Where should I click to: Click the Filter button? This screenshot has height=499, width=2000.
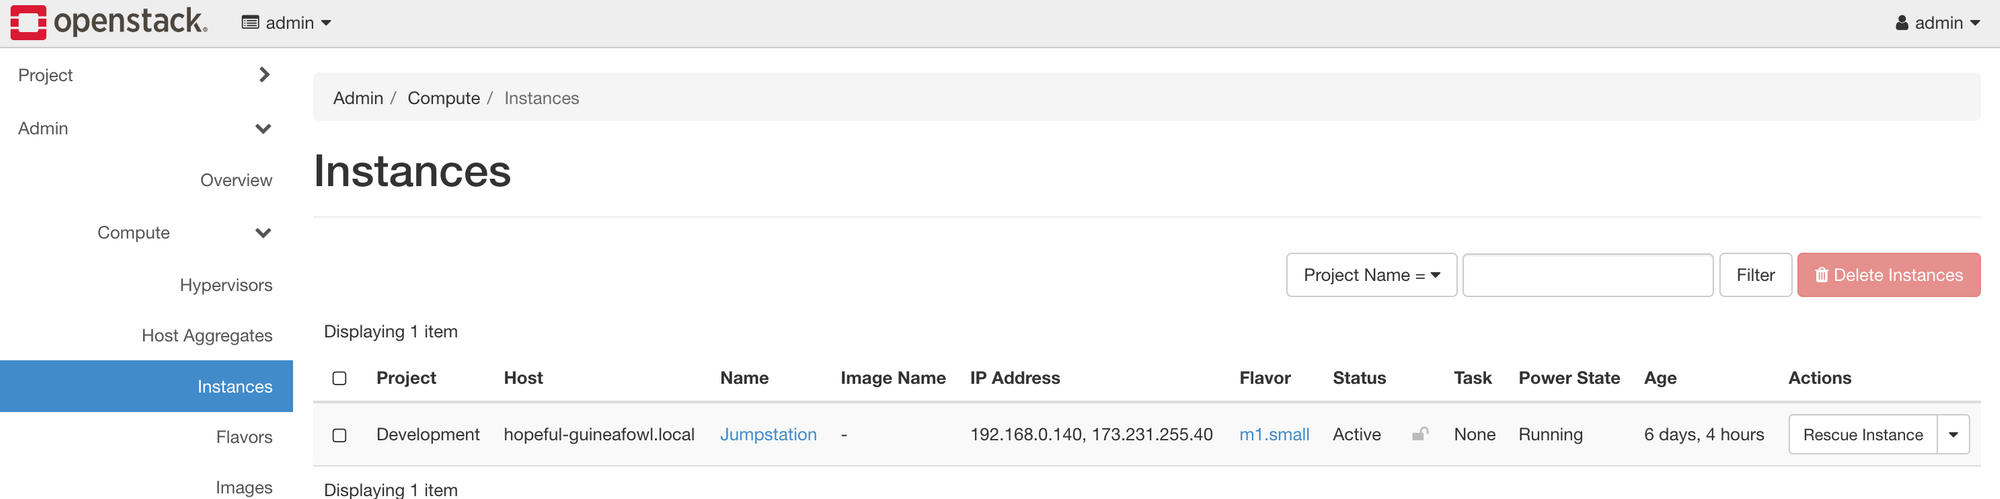coord(1755,275)
